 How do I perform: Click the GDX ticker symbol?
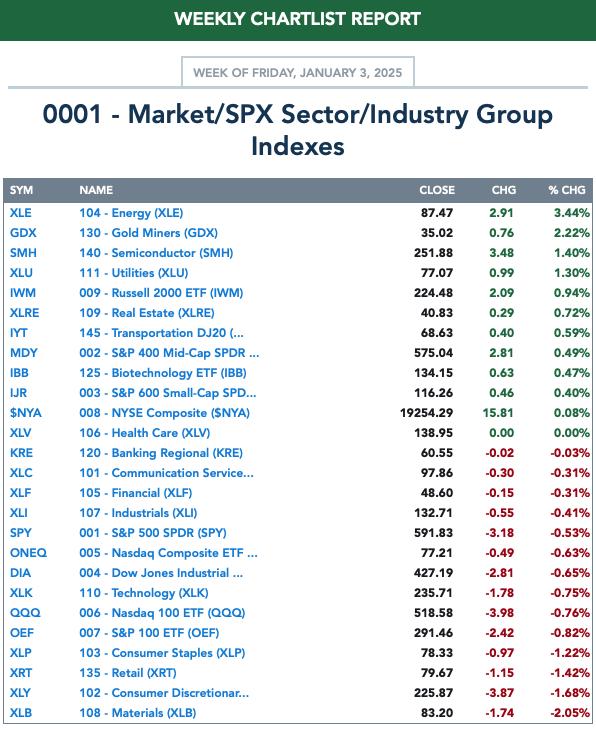click(23, 233)
